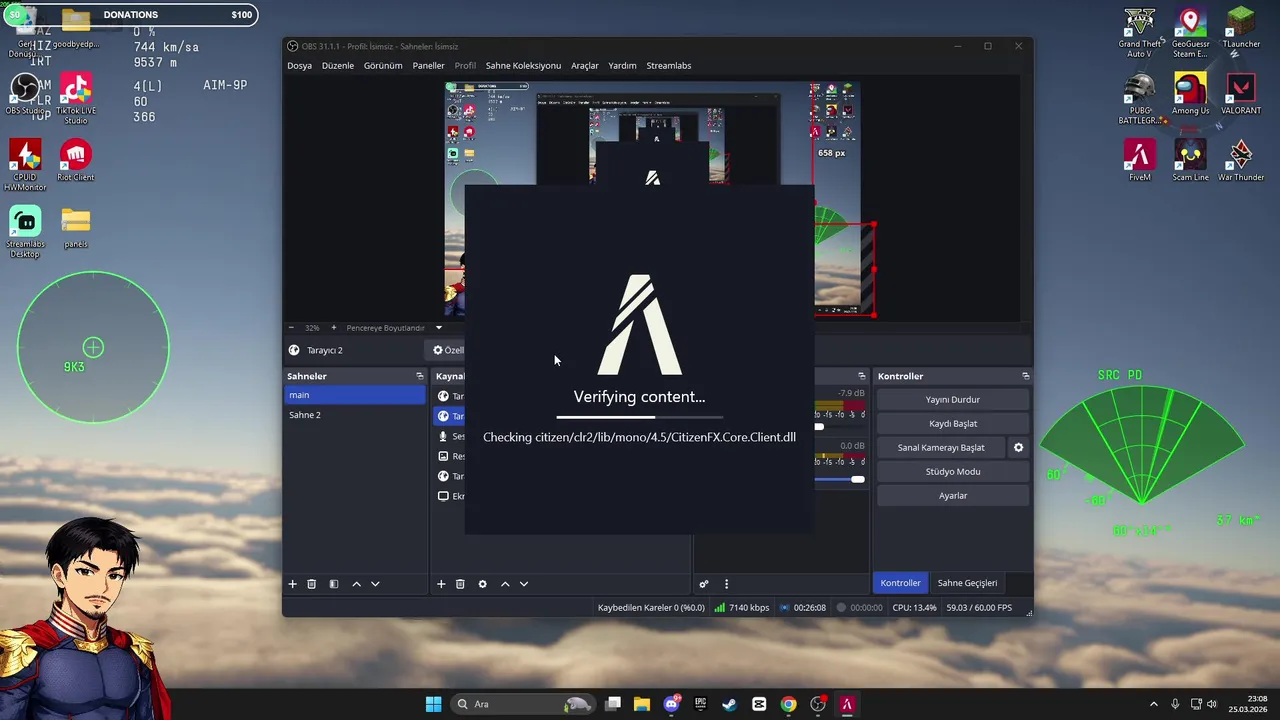This screenshot has height=720, width=1280.
Task: Open Epic Games Launcher from taskbar
Action: pos(701,704)
